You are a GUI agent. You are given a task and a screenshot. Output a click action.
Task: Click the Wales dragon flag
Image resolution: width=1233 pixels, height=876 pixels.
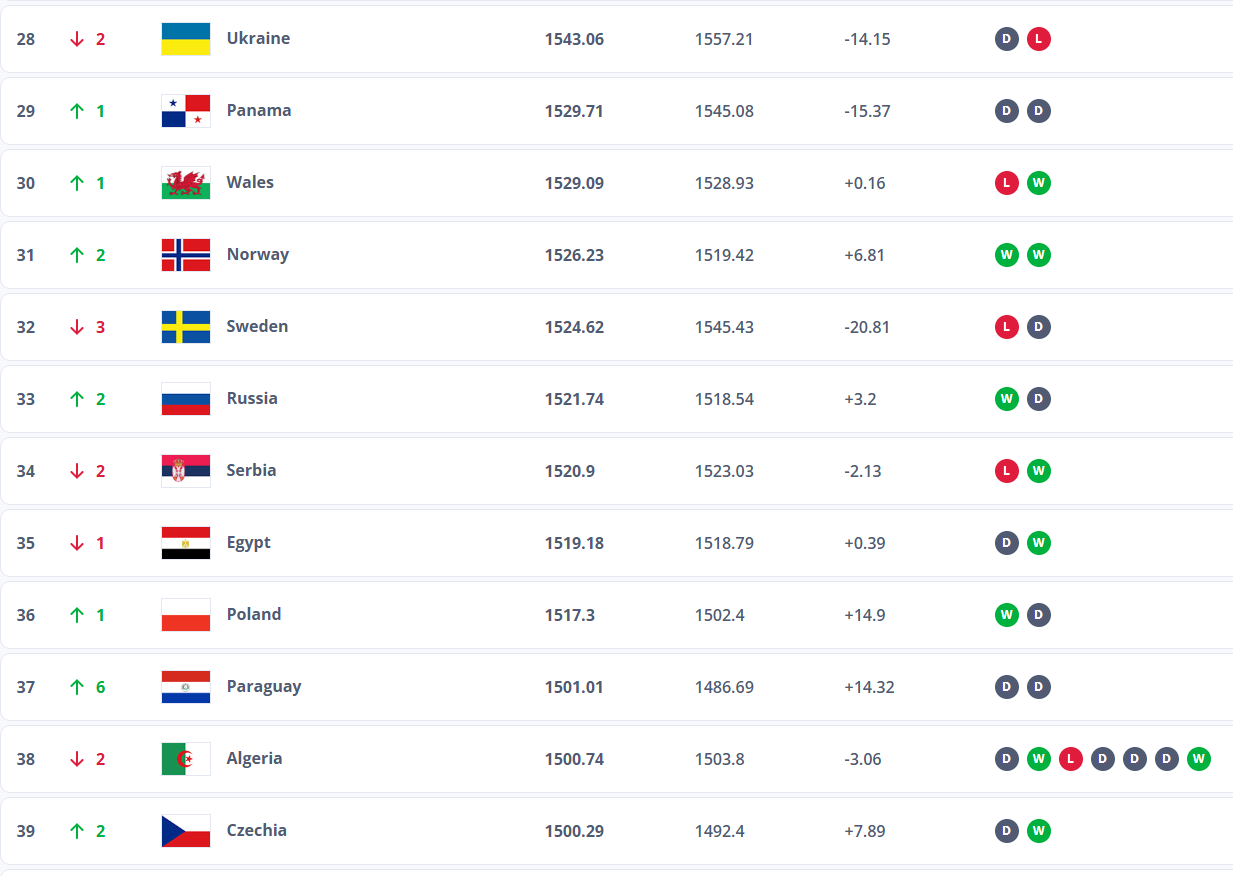tap(186, 183)
